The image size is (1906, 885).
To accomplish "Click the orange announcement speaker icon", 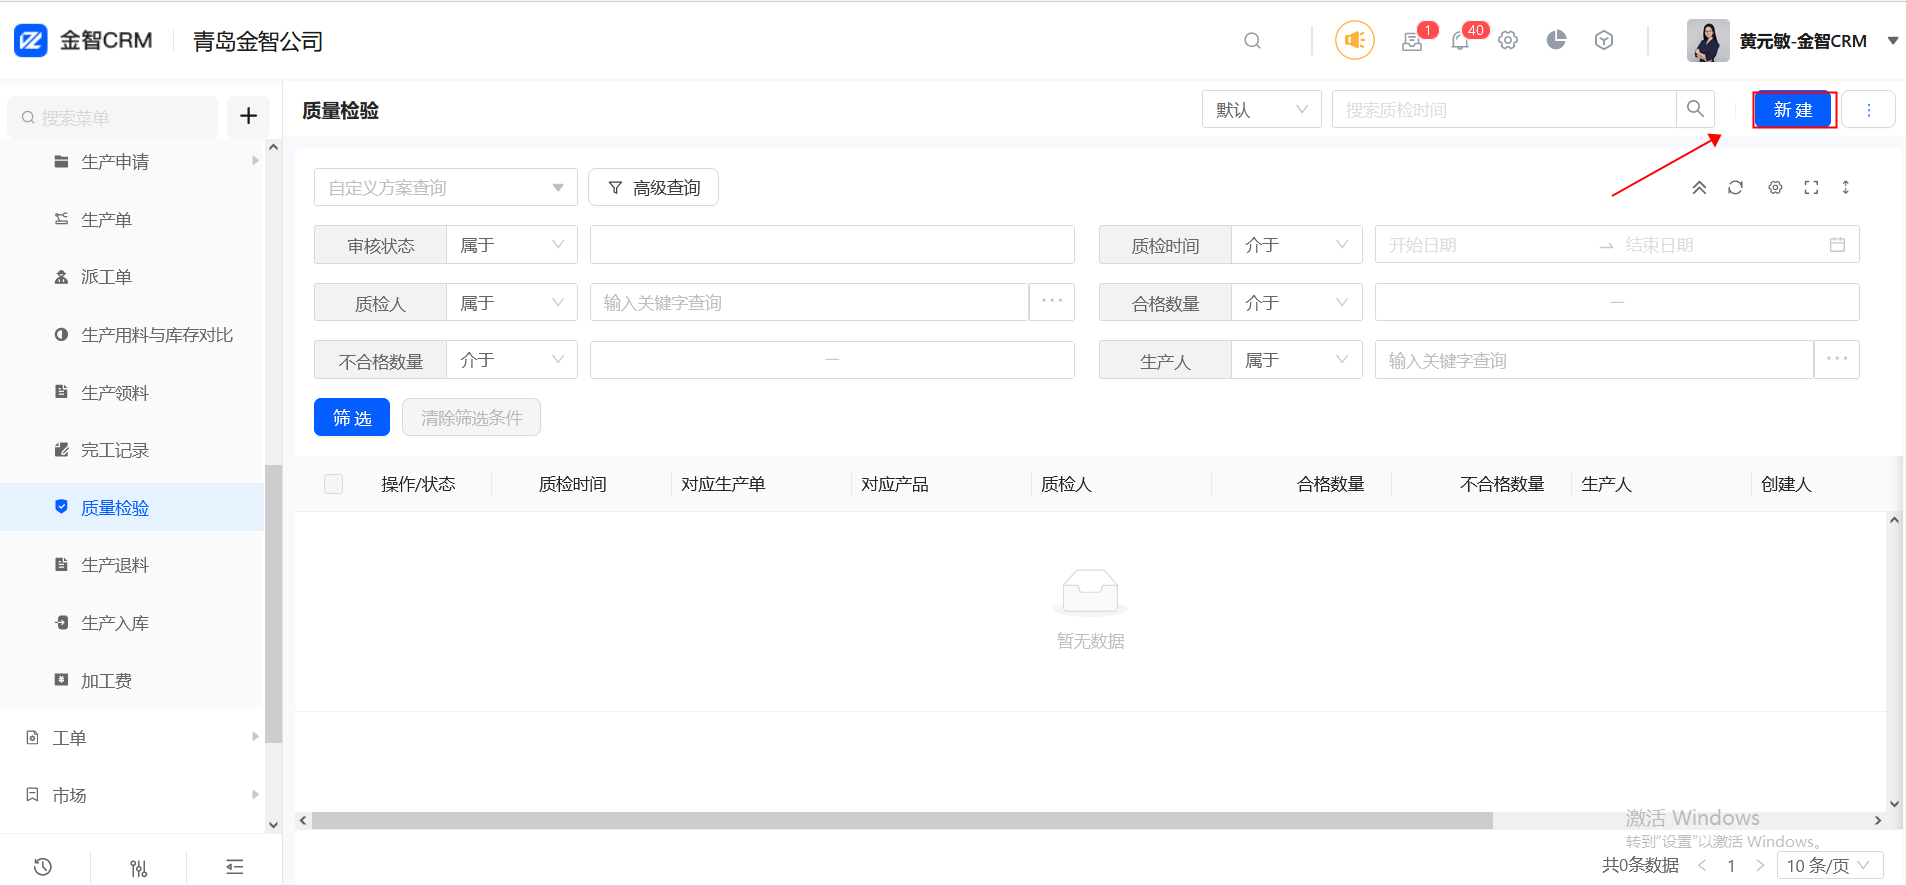I will (x=1355, y=40).
